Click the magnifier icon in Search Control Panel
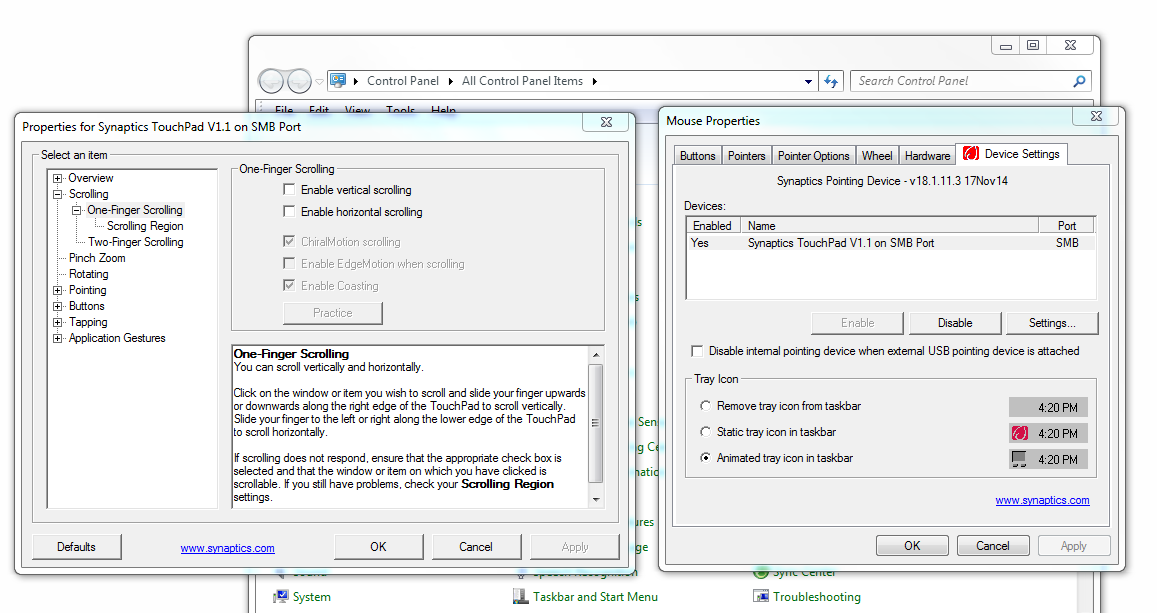The width and height of the screenshot is (1157, 613). 1079,81
